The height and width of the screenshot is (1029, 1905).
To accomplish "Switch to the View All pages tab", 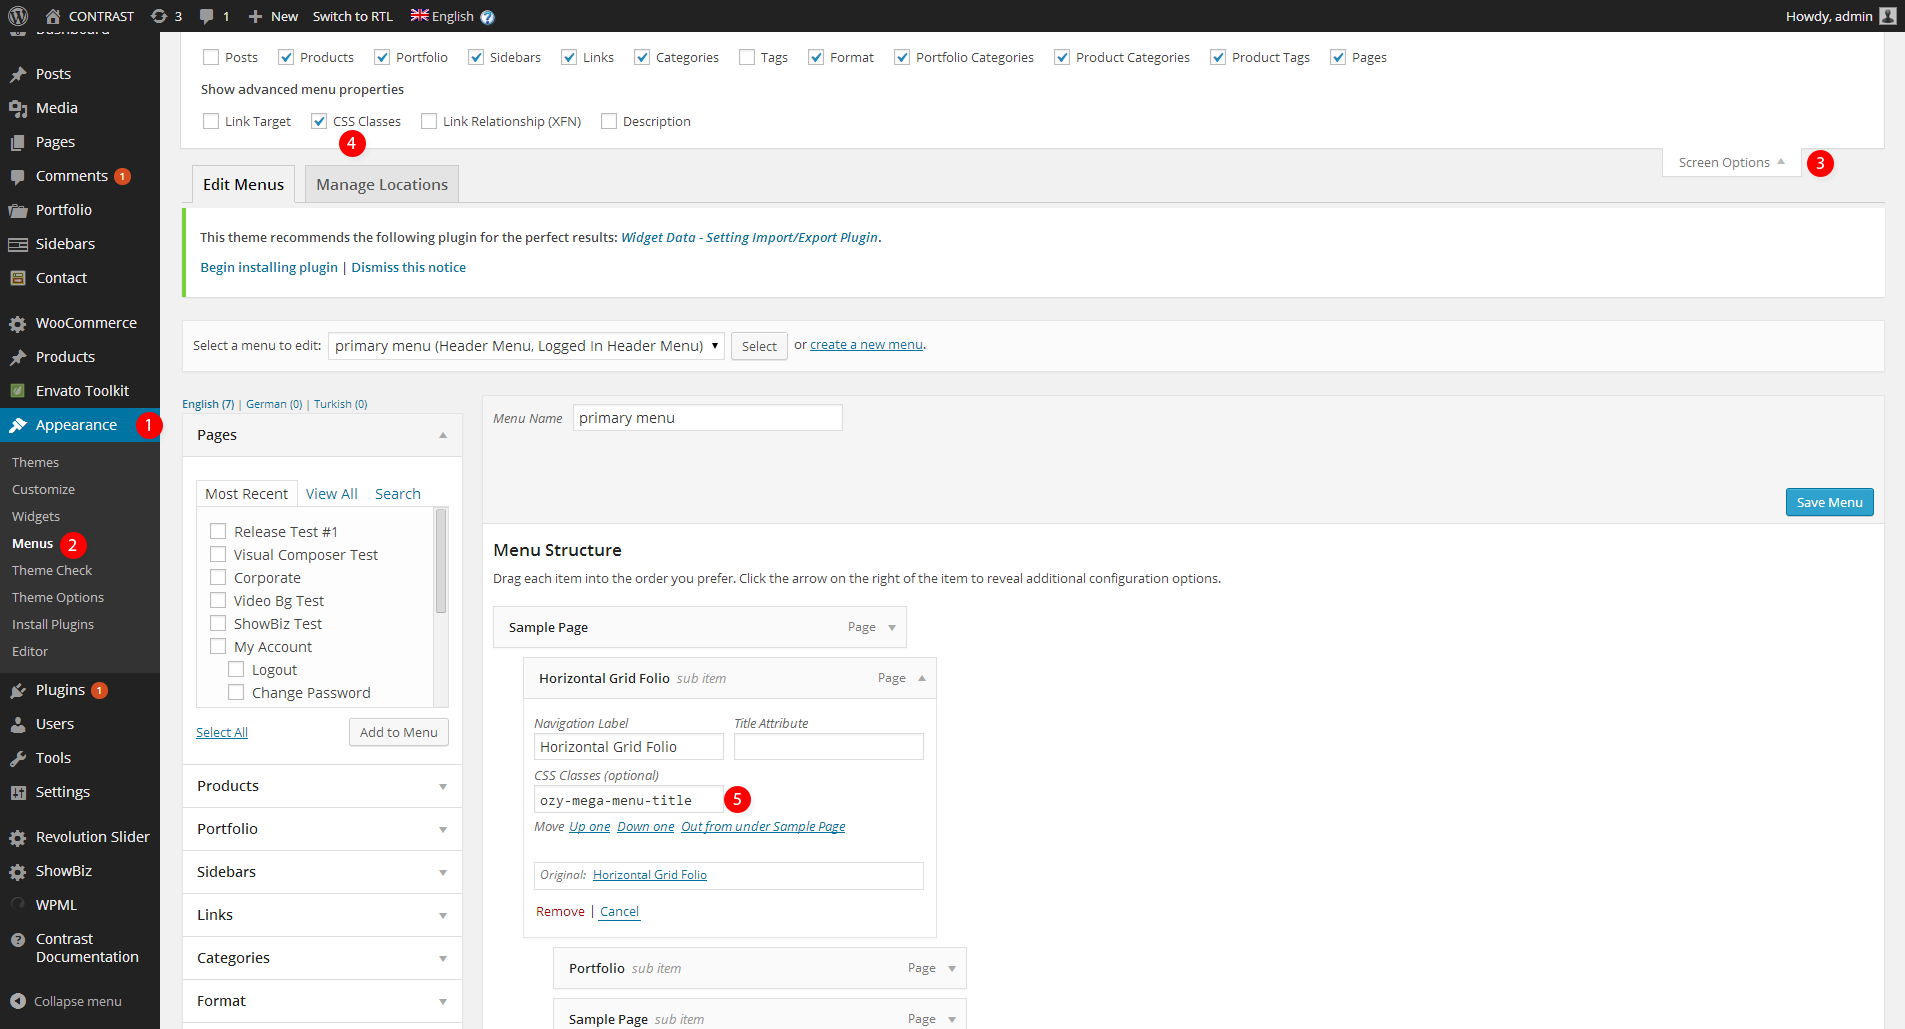I will [331, 494].
